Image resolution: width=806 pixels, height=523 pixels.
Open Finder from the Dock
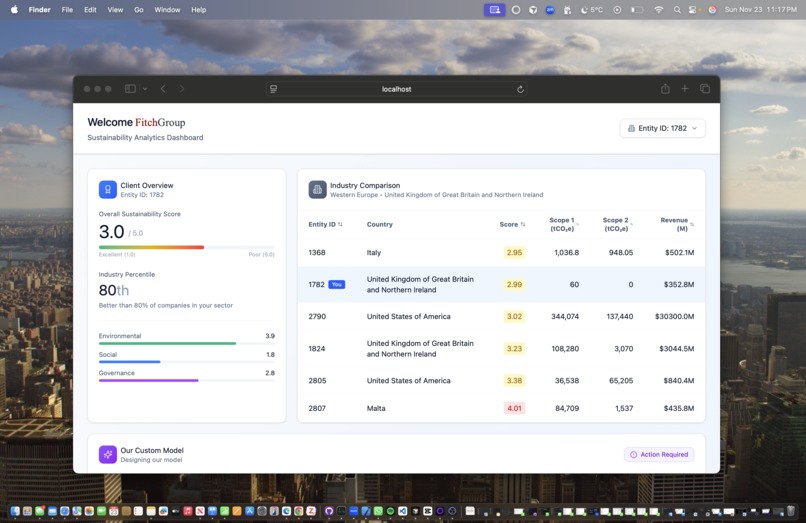[15, 511]
